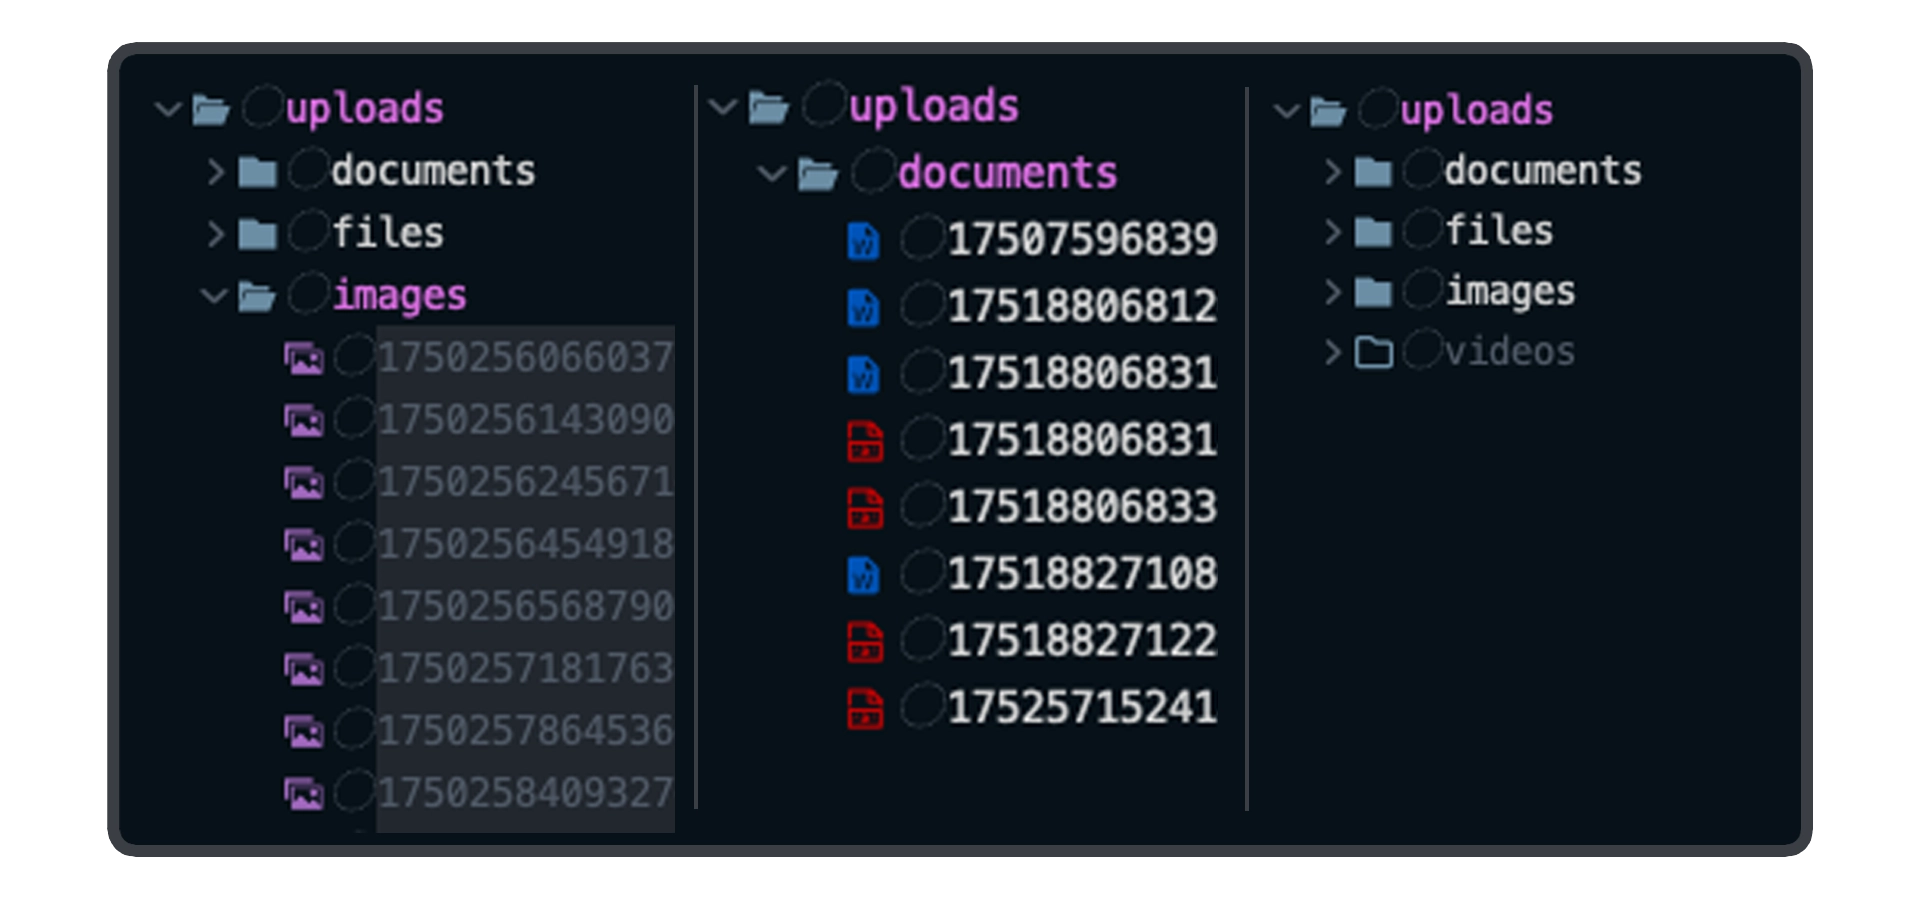This screenshot has height=900, width=1920.
Task: Select file 1750257181763 in images
Action: pyautogui.click(x=526, y=668)
